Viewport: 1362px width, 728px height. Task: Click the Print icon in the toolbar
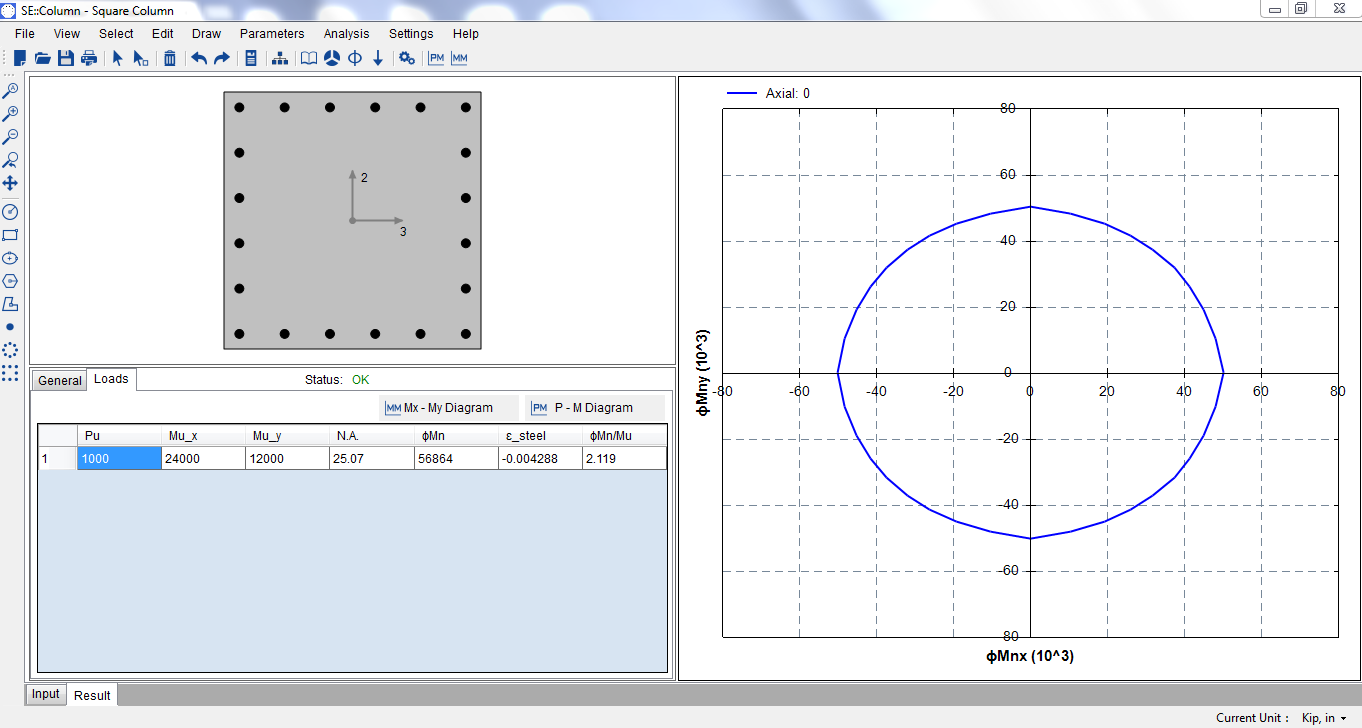click(x=89, y=58)
